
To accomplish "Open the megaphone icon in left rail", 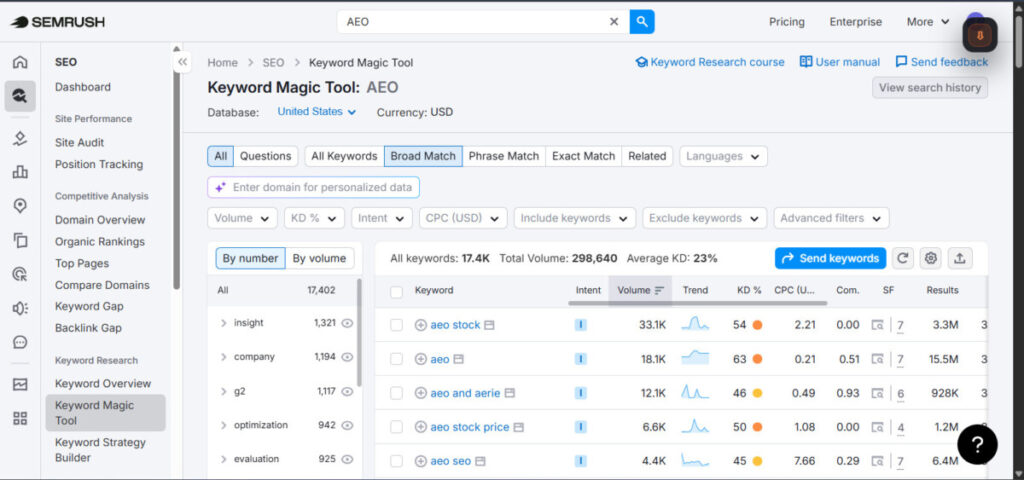I will tap(20, 308).
